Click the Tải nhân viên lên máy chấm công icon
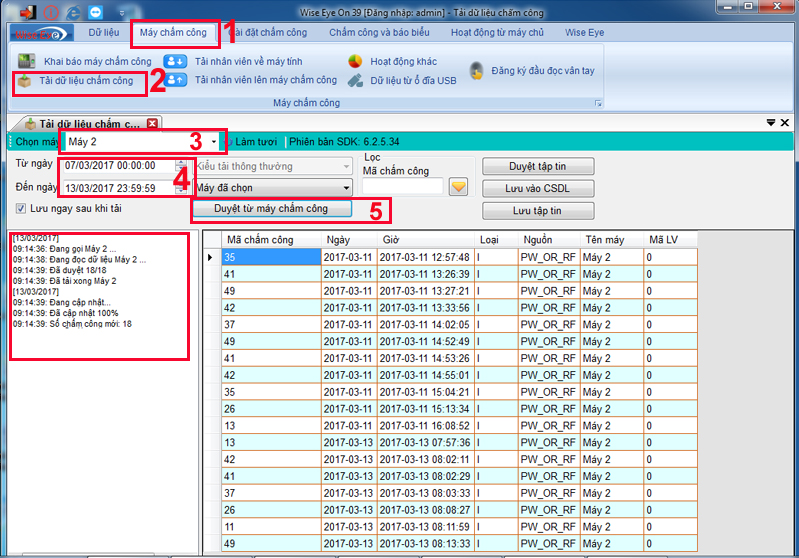The width and height of the screenshot is (799, 558). [x=175, y=80]
